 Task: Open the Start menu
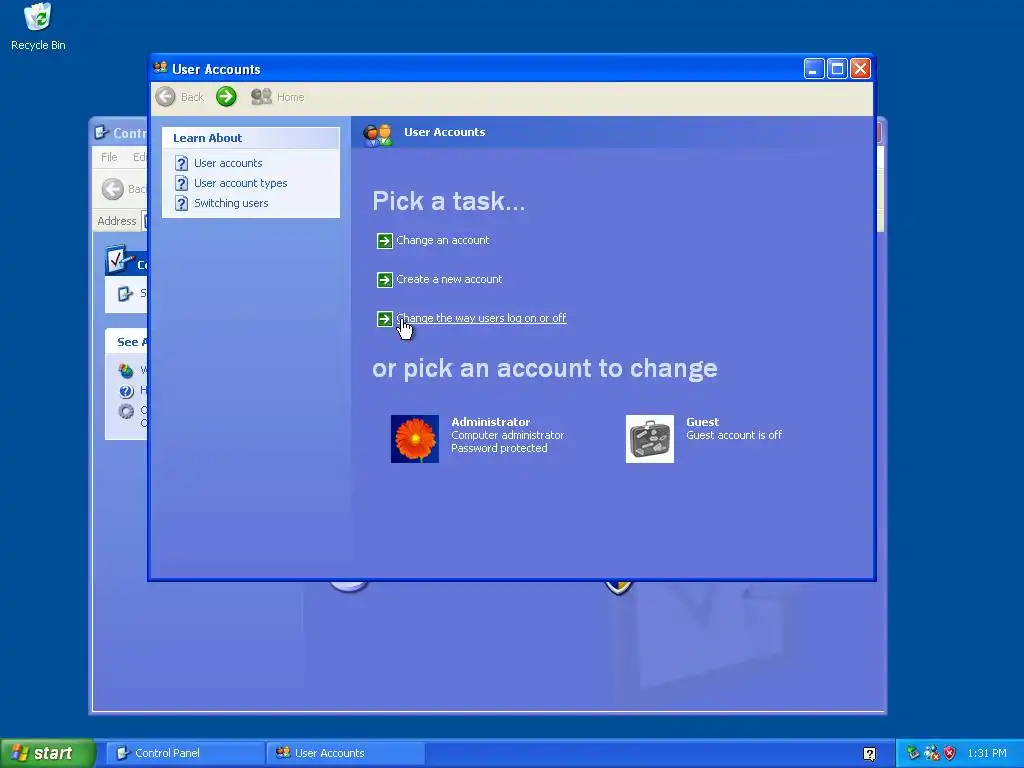[47, 753]
